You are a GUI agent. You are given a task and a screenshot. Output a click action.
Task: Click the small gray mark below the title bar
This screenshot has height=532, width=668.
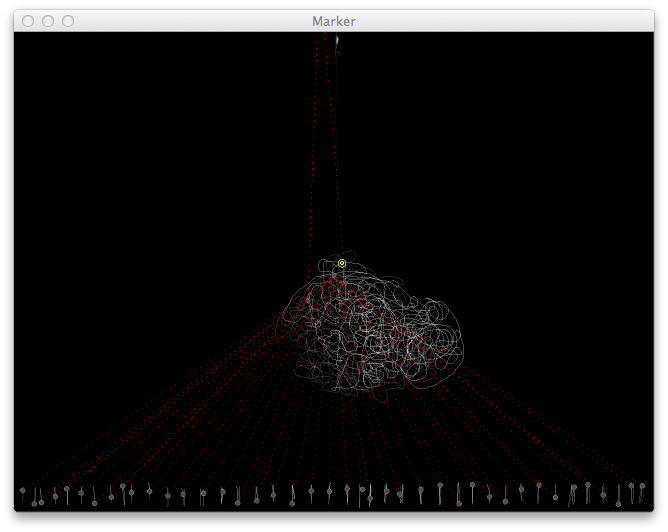(x=338, y=42)
